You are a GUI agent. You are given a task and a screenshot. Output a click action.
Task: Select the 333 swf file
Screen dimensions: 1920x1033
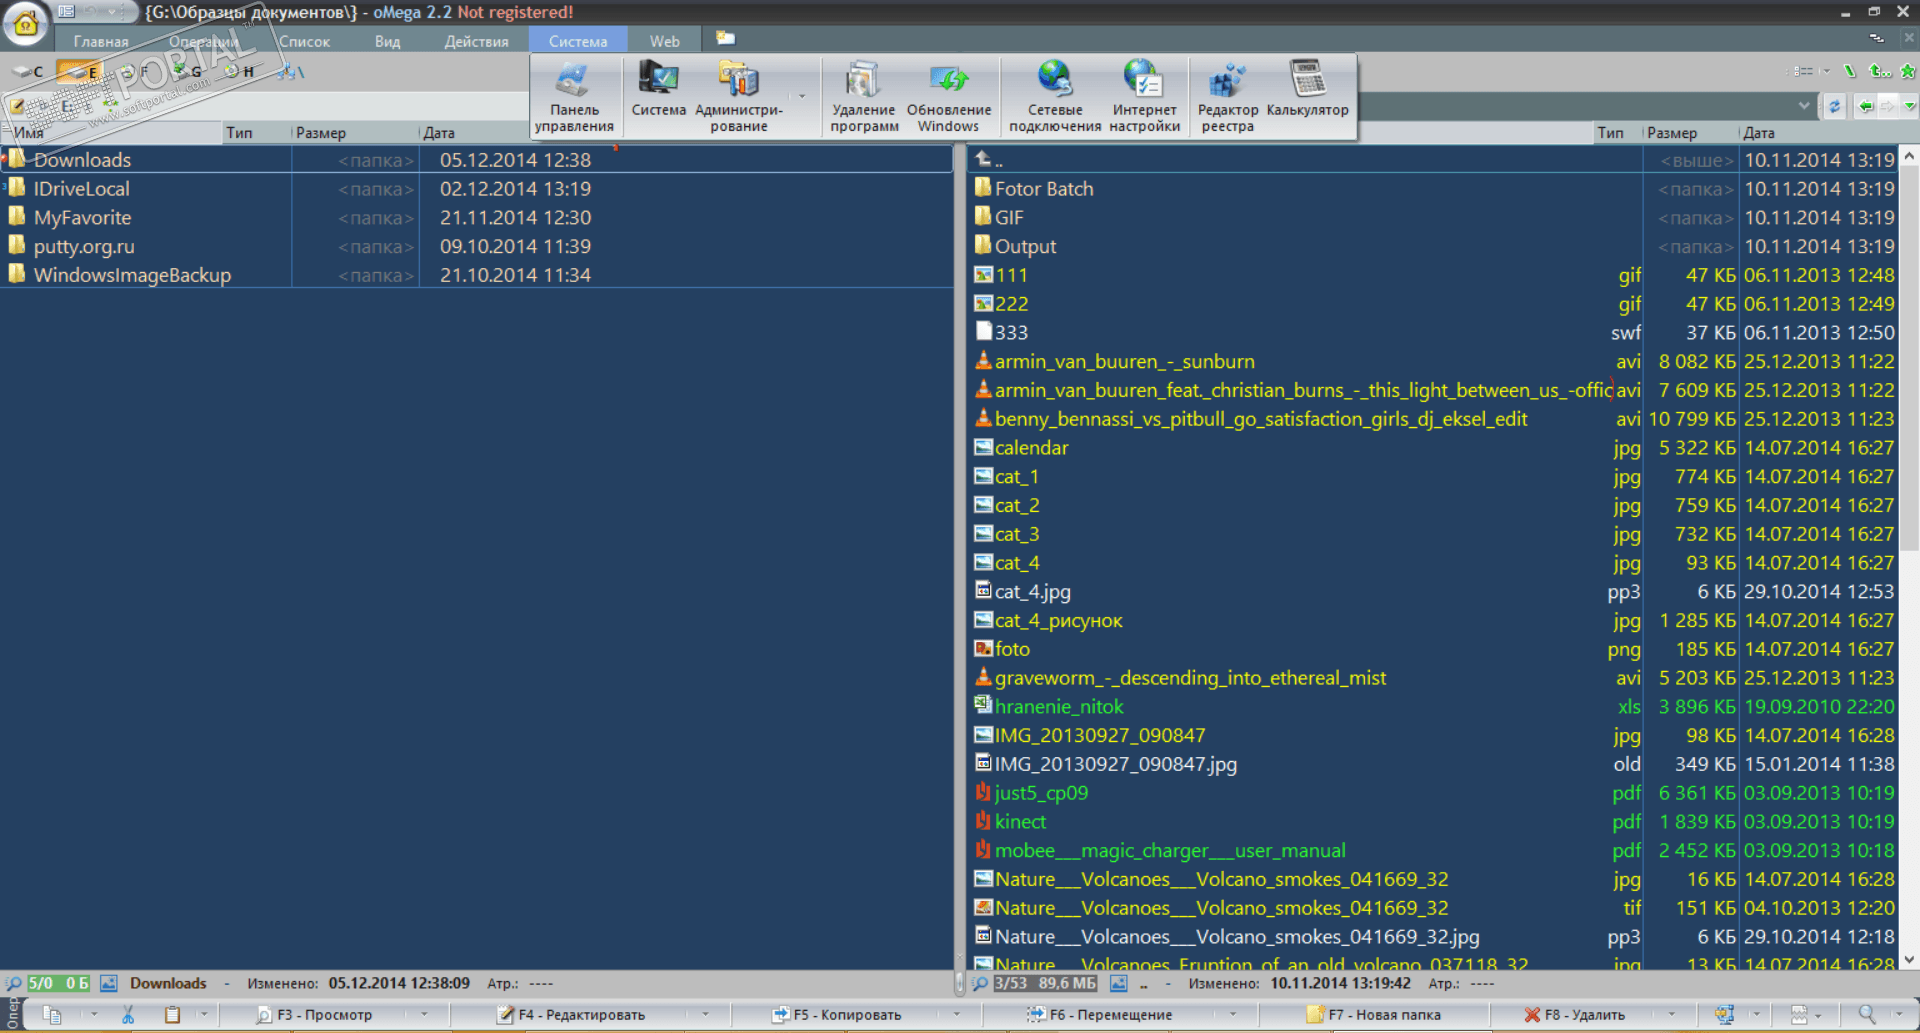click(x=1434, y=333)
